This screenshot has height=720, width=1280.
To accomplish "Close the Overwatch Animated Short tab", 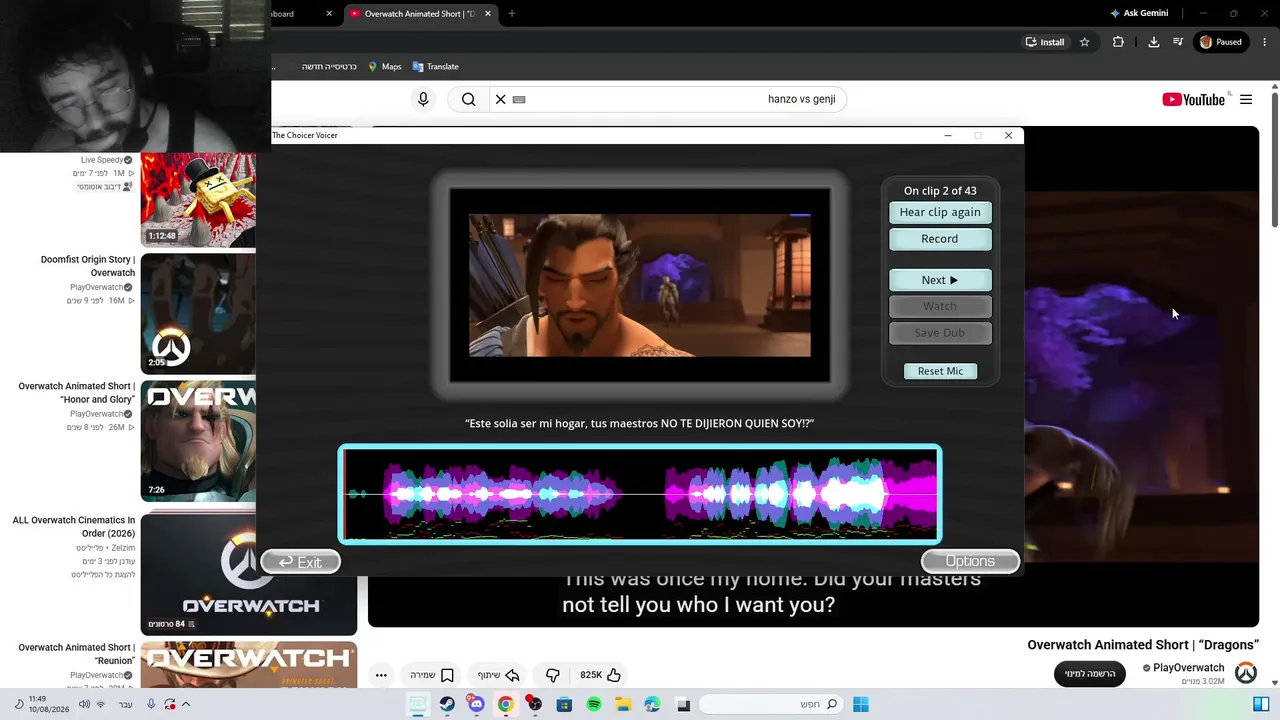I will [488, 14].
